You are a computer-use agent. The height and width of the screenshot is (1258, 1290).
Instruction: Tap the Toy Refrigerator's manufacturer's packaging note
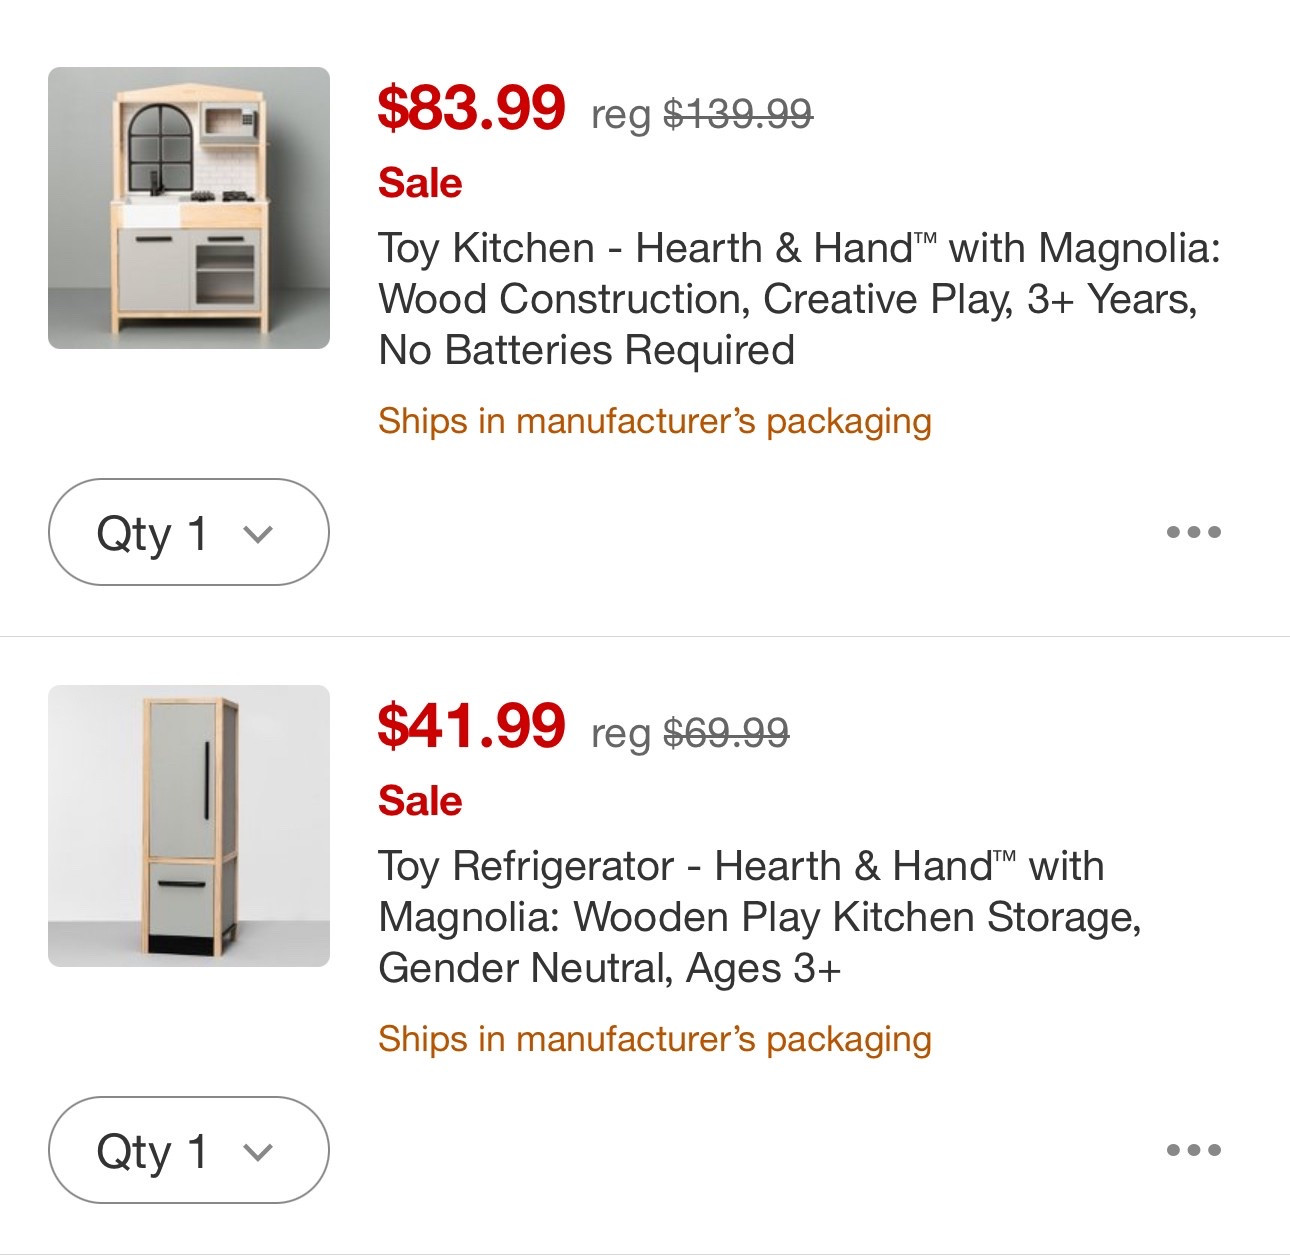pos(654,1039)
